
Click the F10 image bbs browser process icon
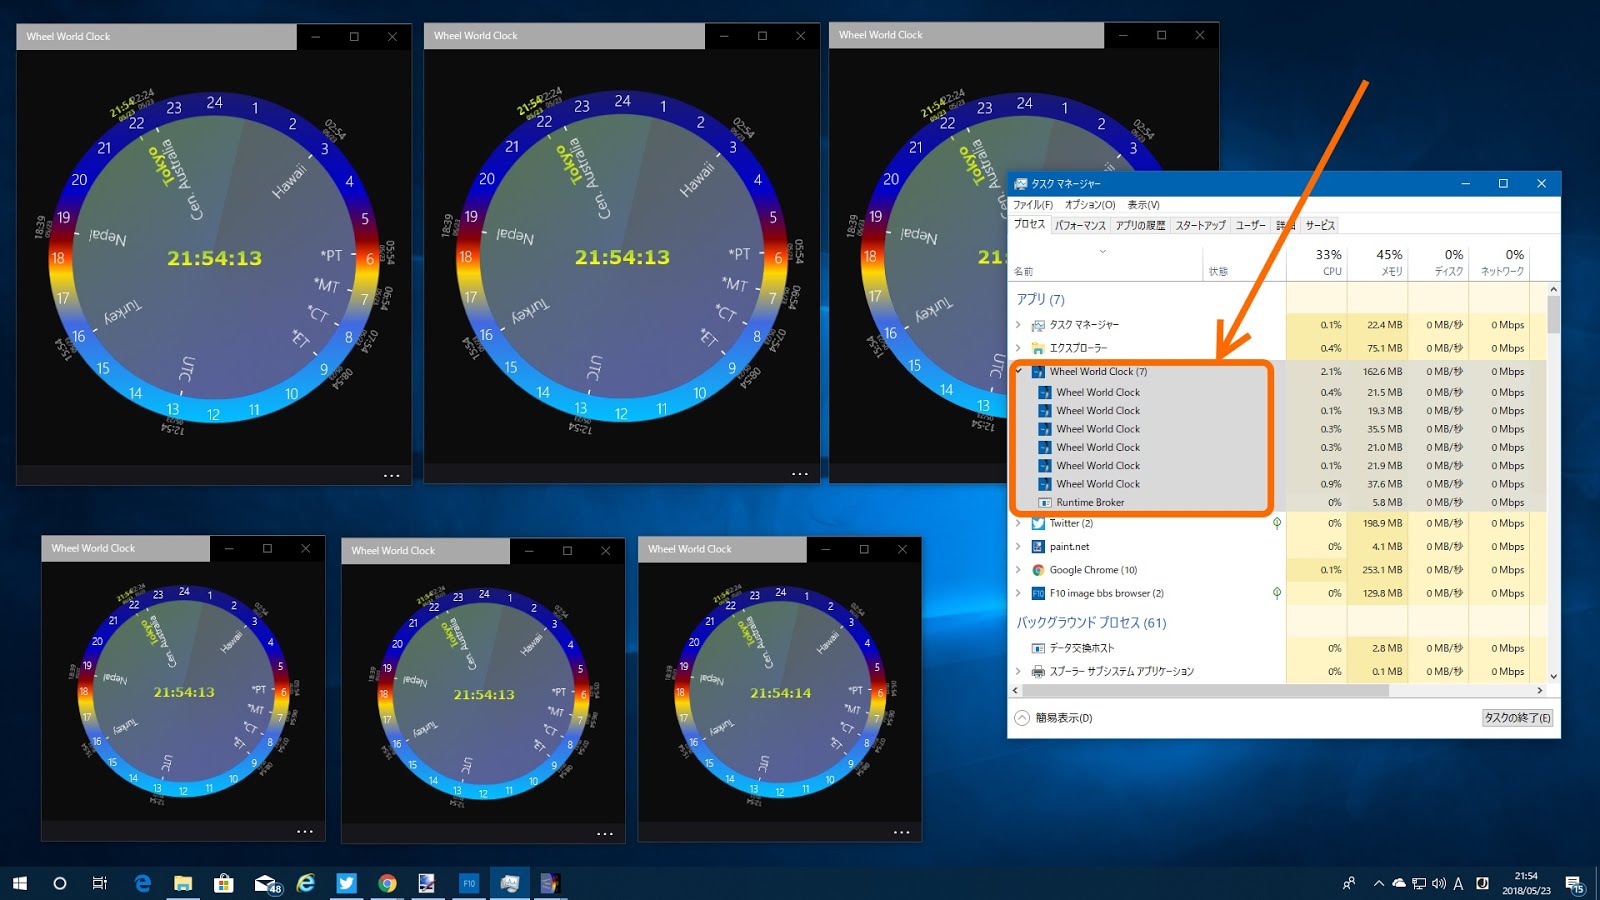coord(1036,592)
